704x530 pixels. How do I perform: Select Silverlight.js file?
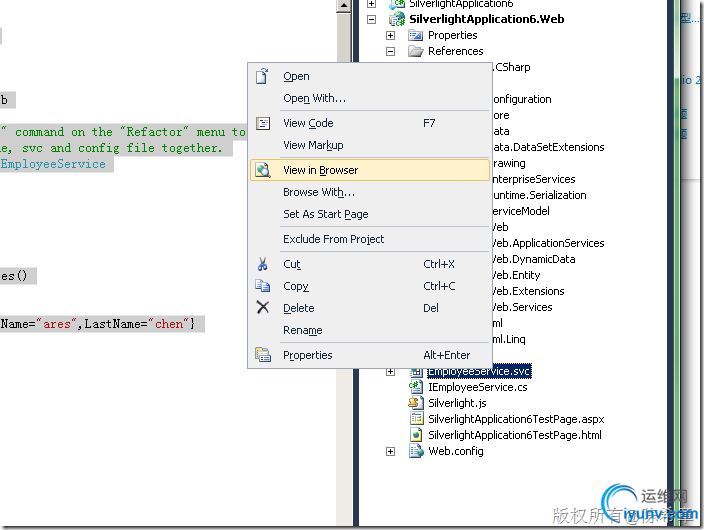(x=457, y=403)
